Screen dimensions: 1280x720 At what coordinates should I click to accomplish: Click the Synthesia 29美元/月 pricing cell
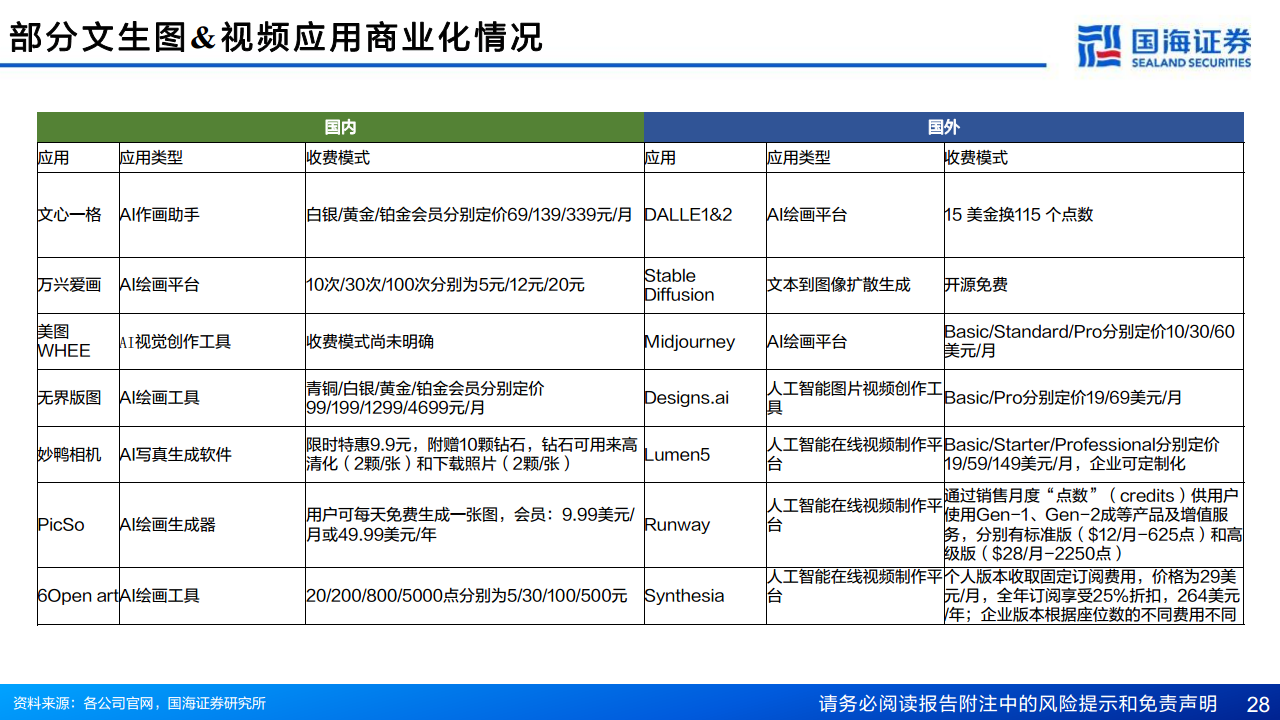1094,596
